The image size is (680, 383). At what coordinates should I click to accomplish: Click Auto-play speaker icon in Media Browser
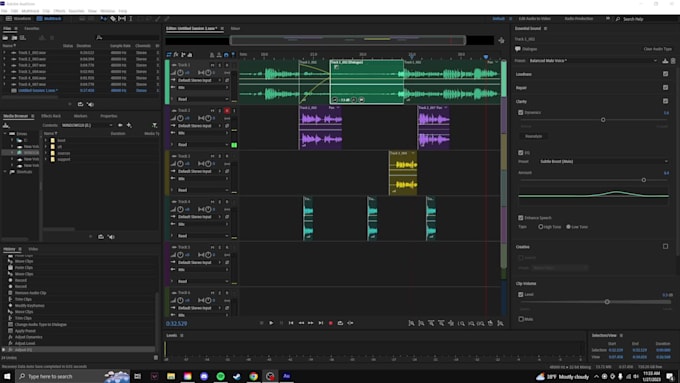(x=111, y=237)
